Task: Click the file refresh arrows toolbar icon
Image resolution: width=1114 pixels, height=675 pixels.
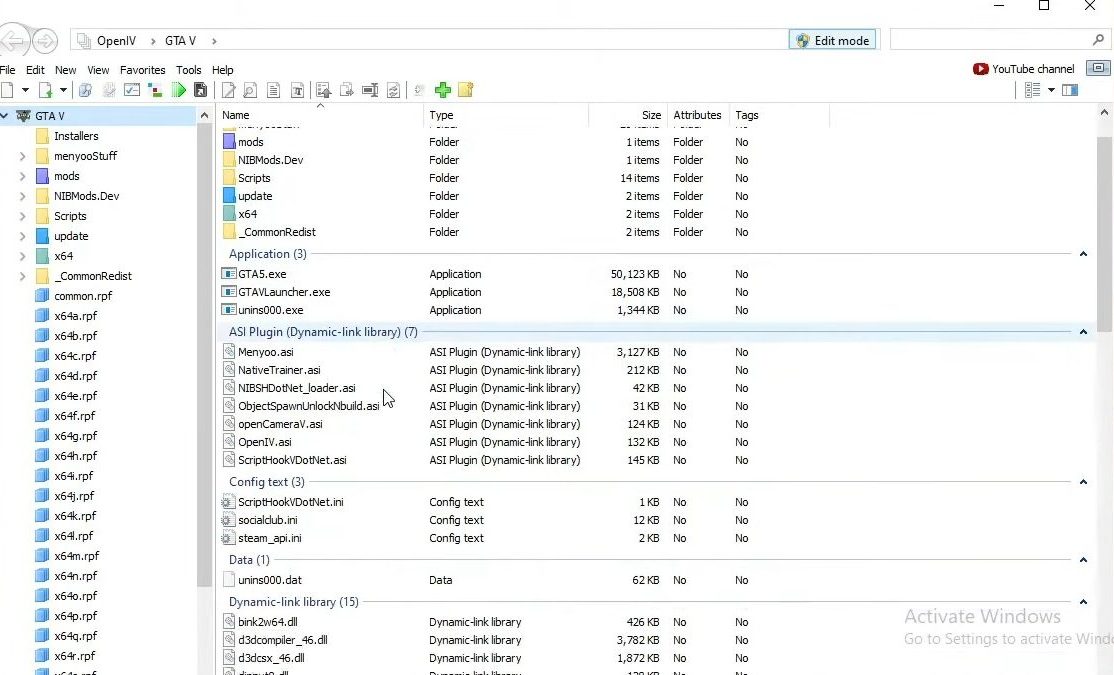Action: (x=393, y=90)
